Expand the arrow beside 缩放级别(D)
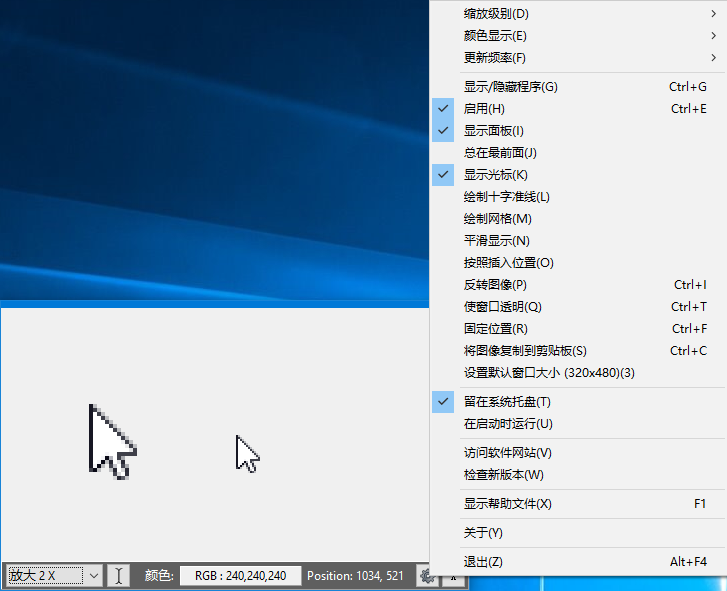Viewport: 727px width, 591px height. point(714,14)
